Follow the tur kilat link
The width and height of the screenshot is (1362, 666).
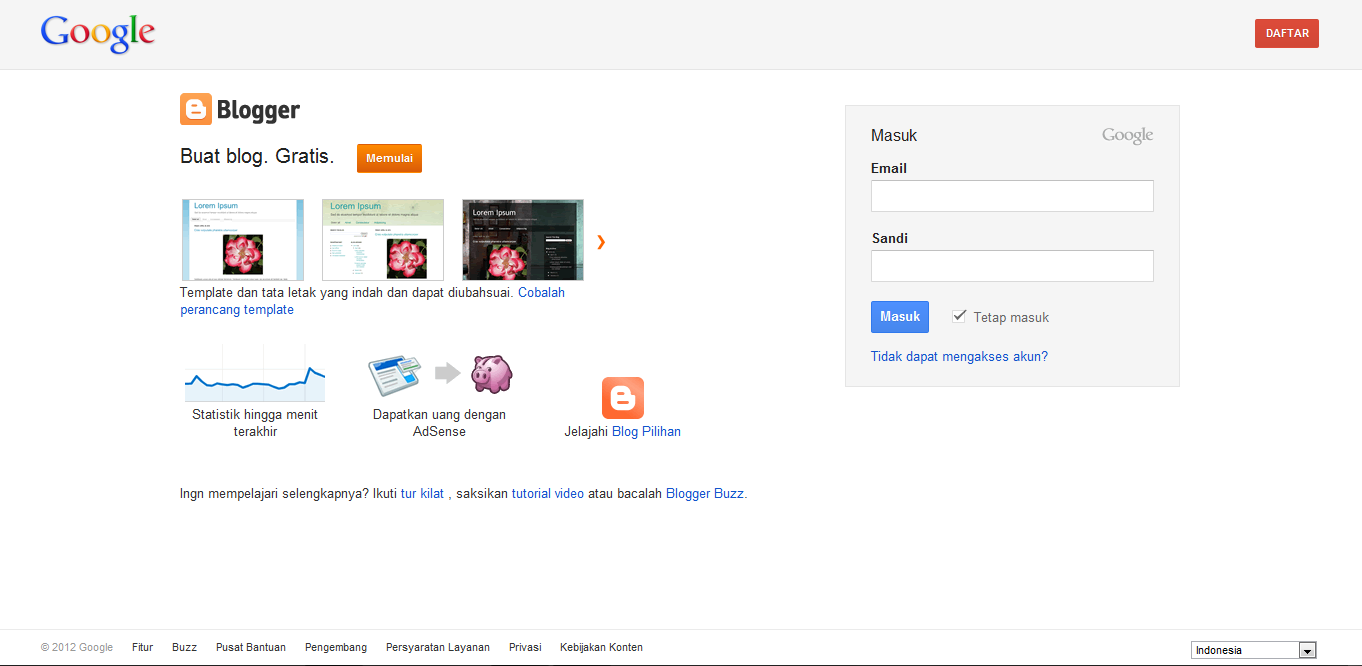422,493
